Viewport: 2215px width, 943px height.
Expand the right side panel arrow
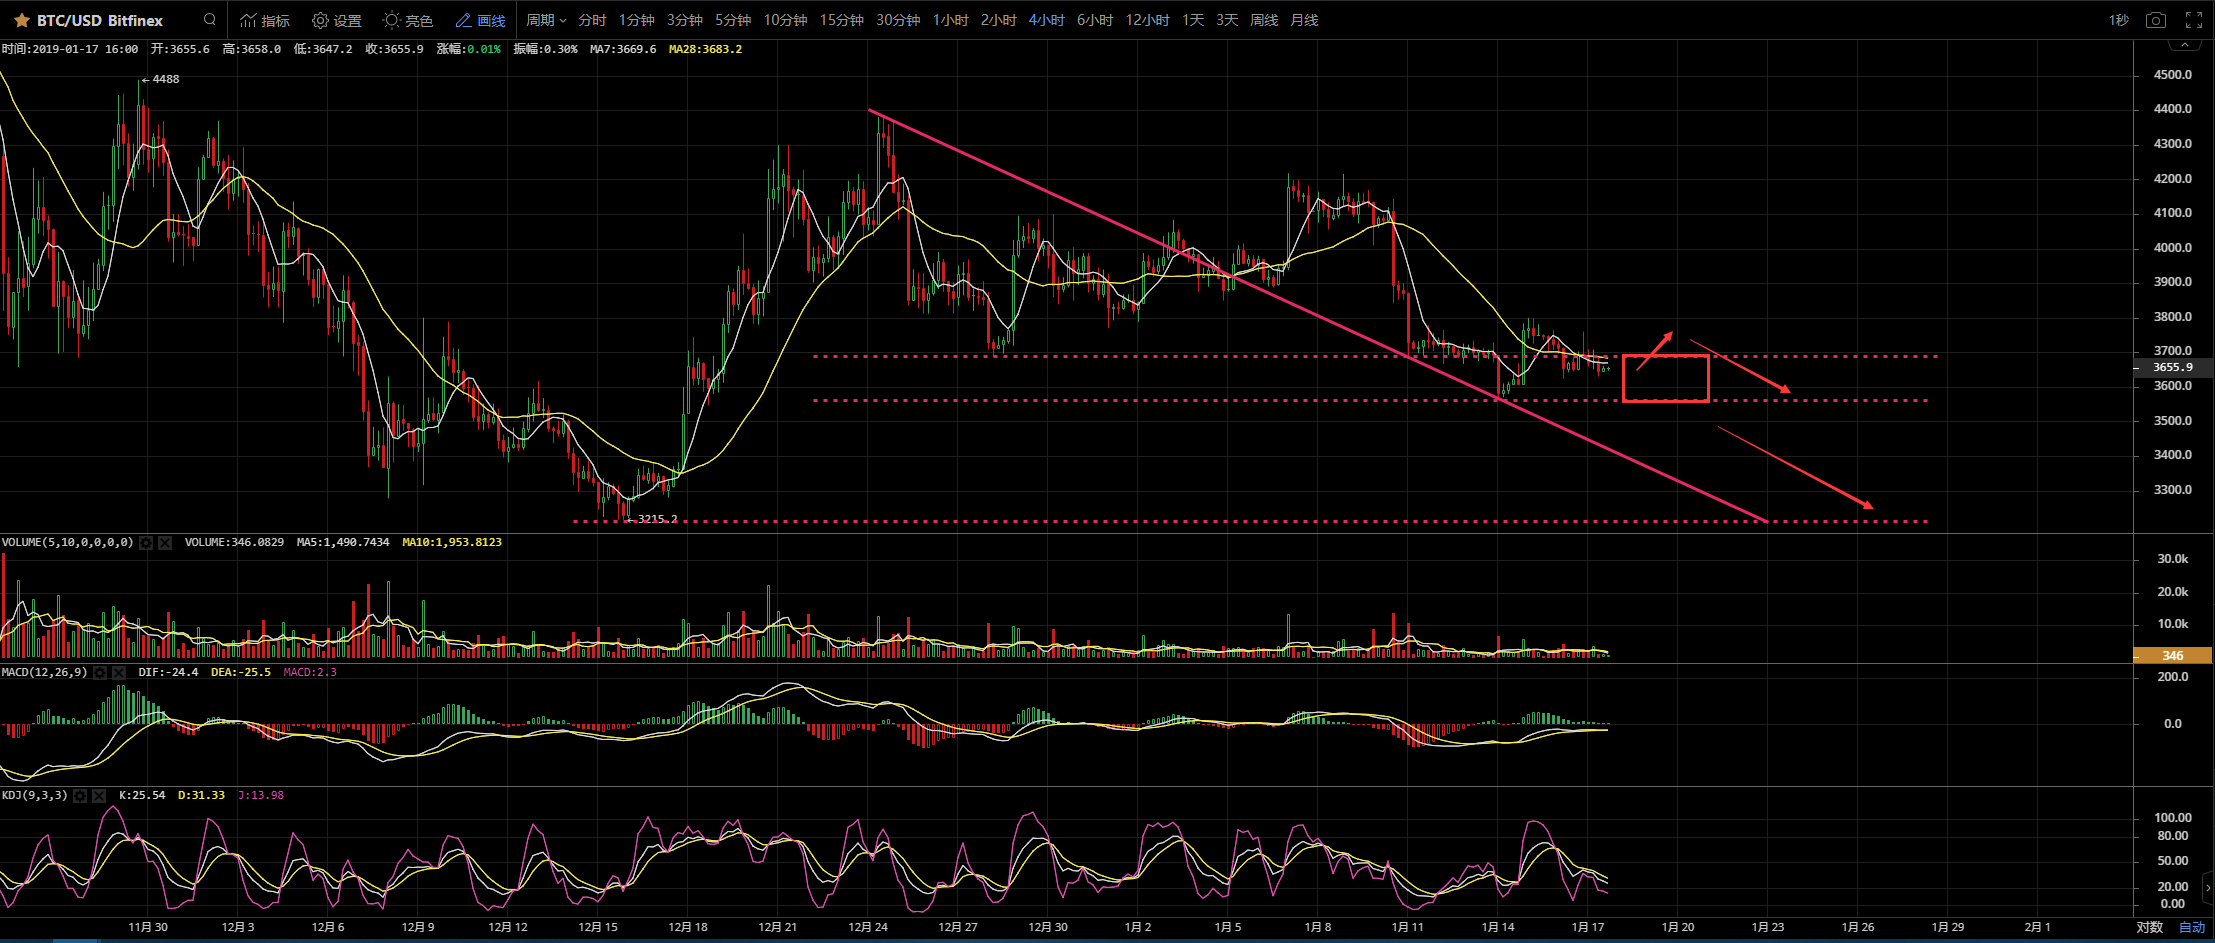pos(2208,887)
